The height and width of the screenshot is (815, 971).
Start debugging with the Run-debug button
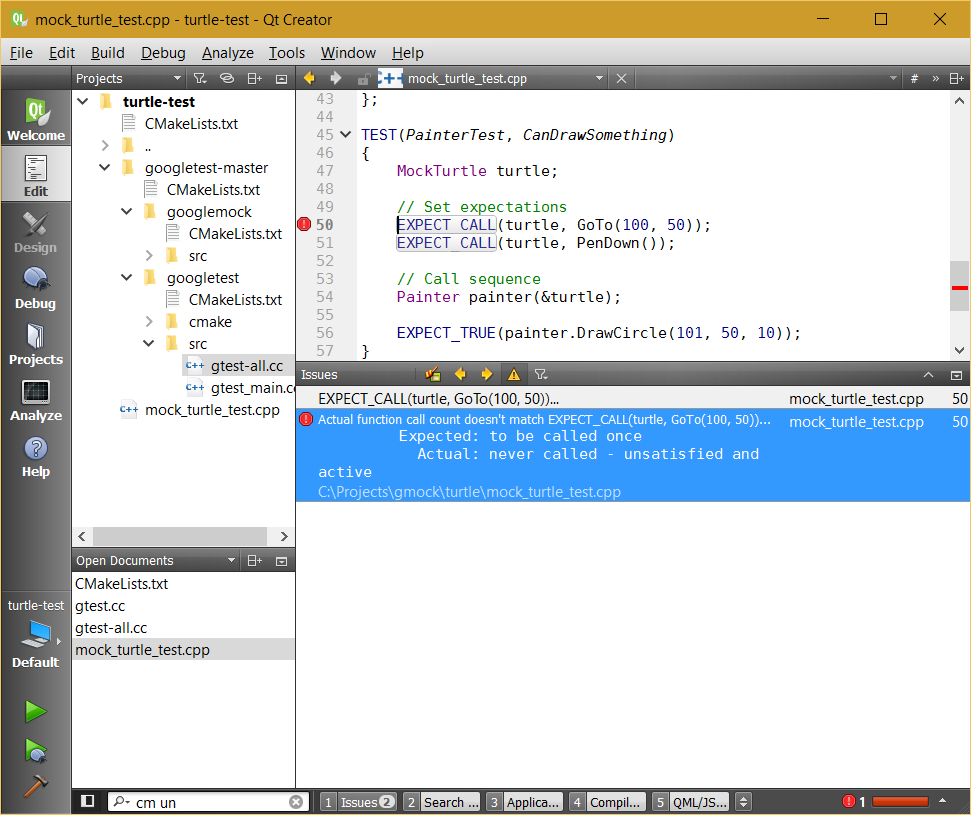coord(36,751)
